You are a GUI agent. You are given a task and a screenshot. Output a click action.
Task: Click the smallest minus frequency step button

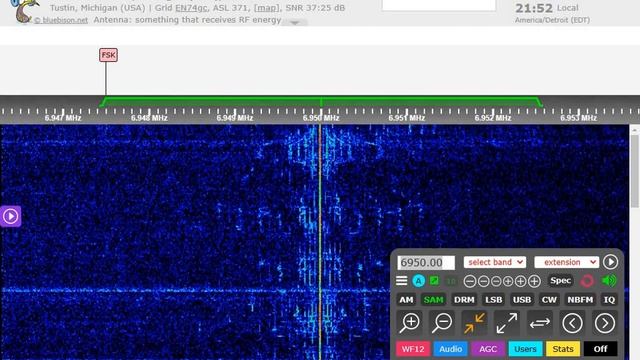pyautogui.click(x=496, y=281)
